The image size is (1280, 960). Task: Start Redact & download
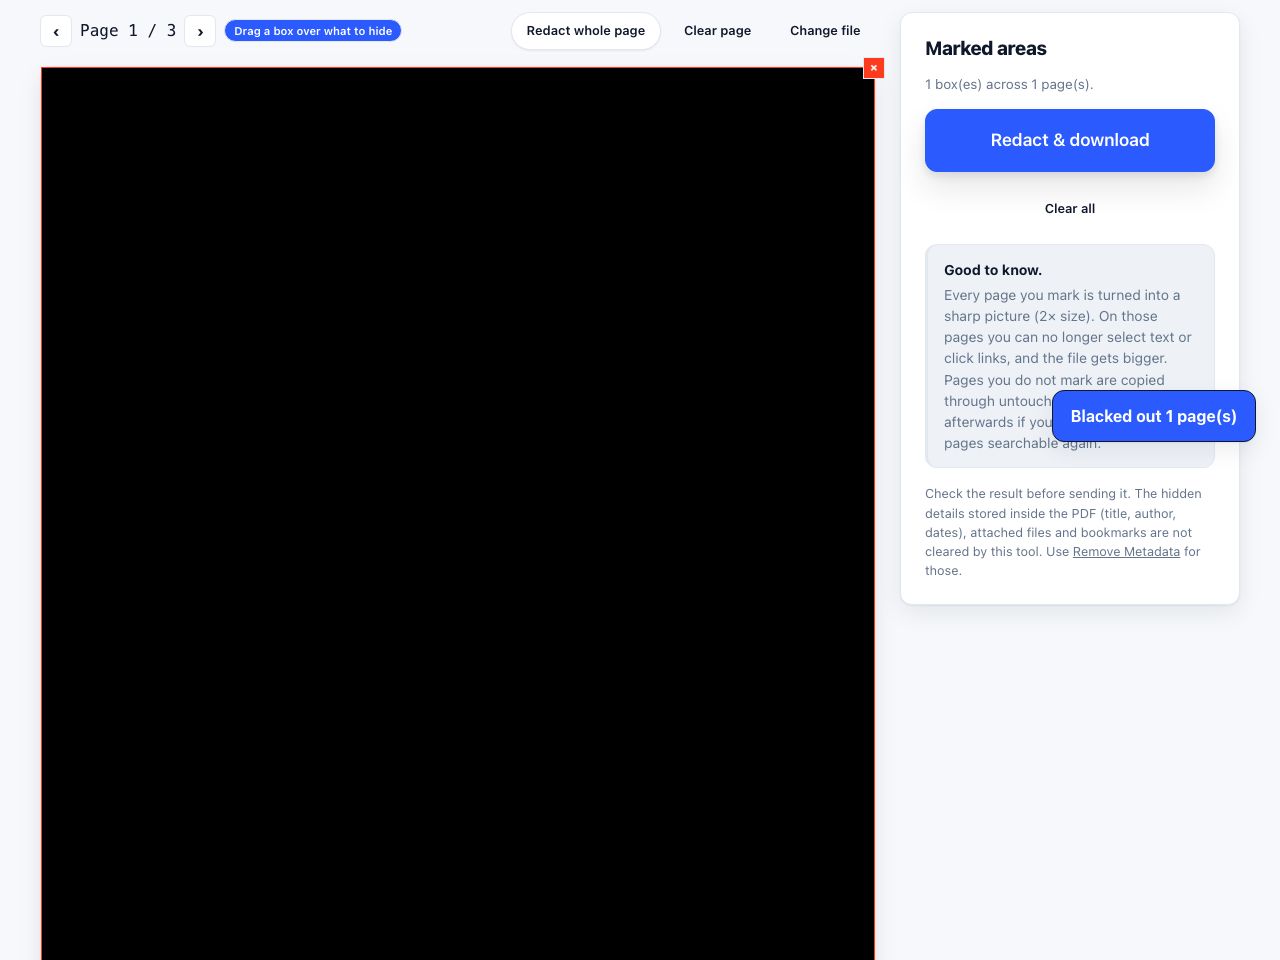coord(1070,140)
